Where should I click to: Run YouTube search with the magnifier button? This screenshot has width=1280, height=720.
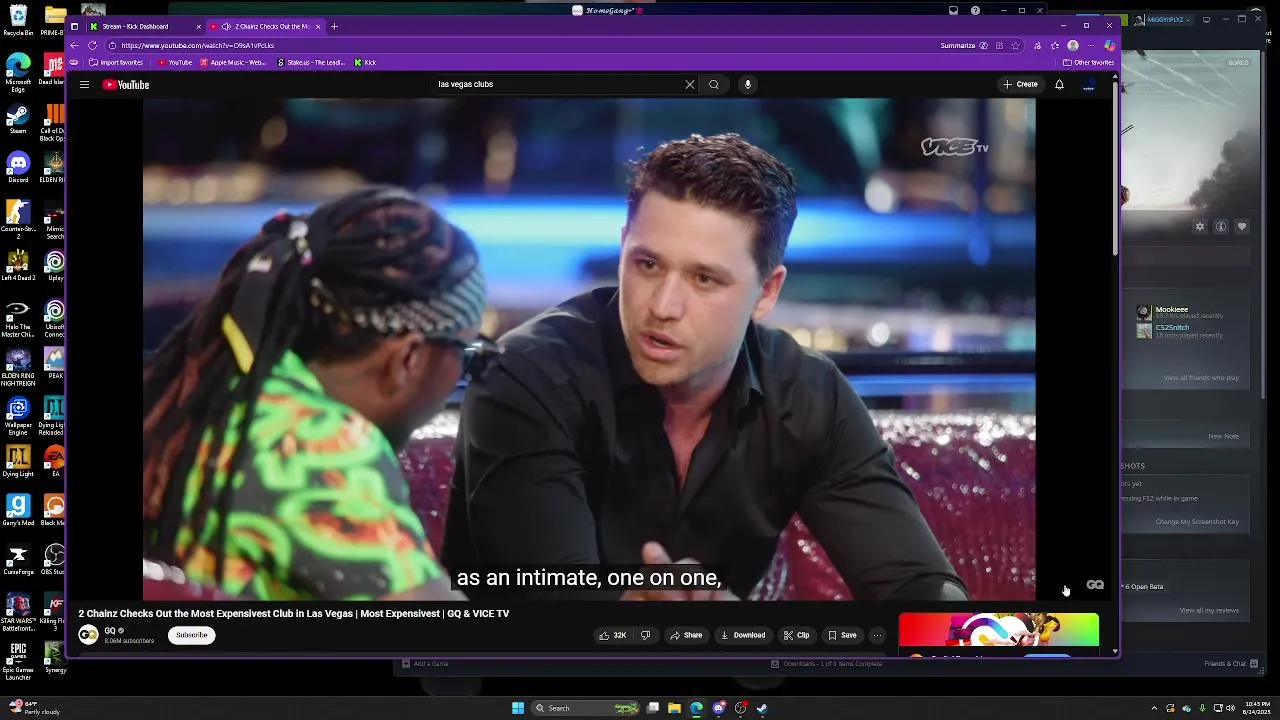(713, 84)
